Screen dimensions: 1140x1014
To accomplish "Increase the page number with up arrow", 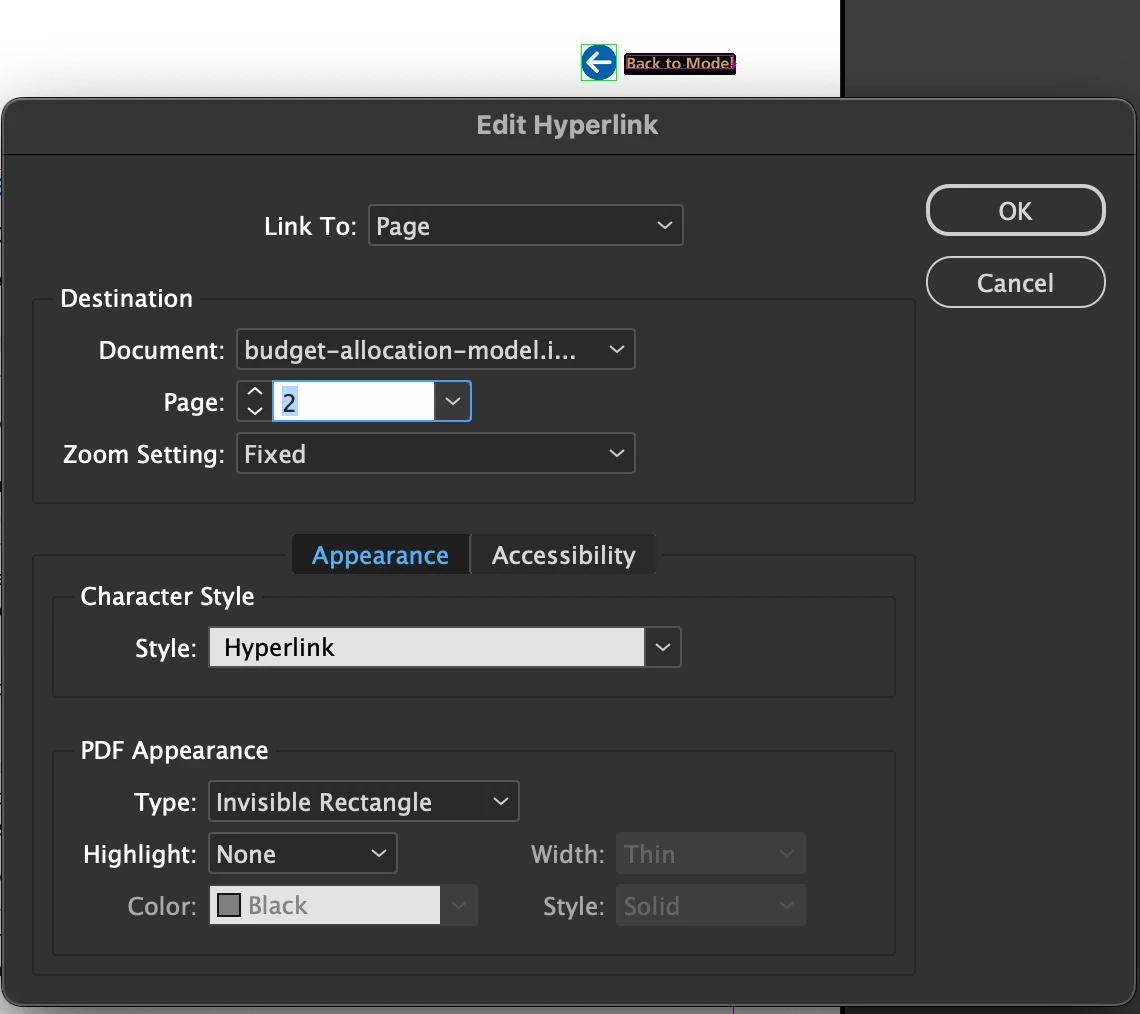I will click(x=254, y=392).
